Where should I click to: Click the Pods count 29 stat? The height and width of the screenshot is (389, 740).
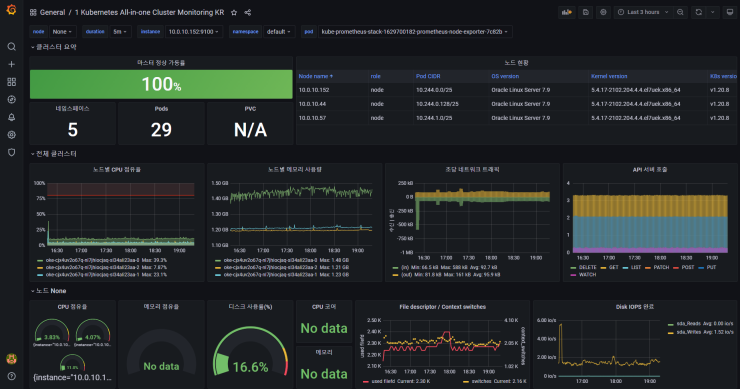(x=161, y=130)
